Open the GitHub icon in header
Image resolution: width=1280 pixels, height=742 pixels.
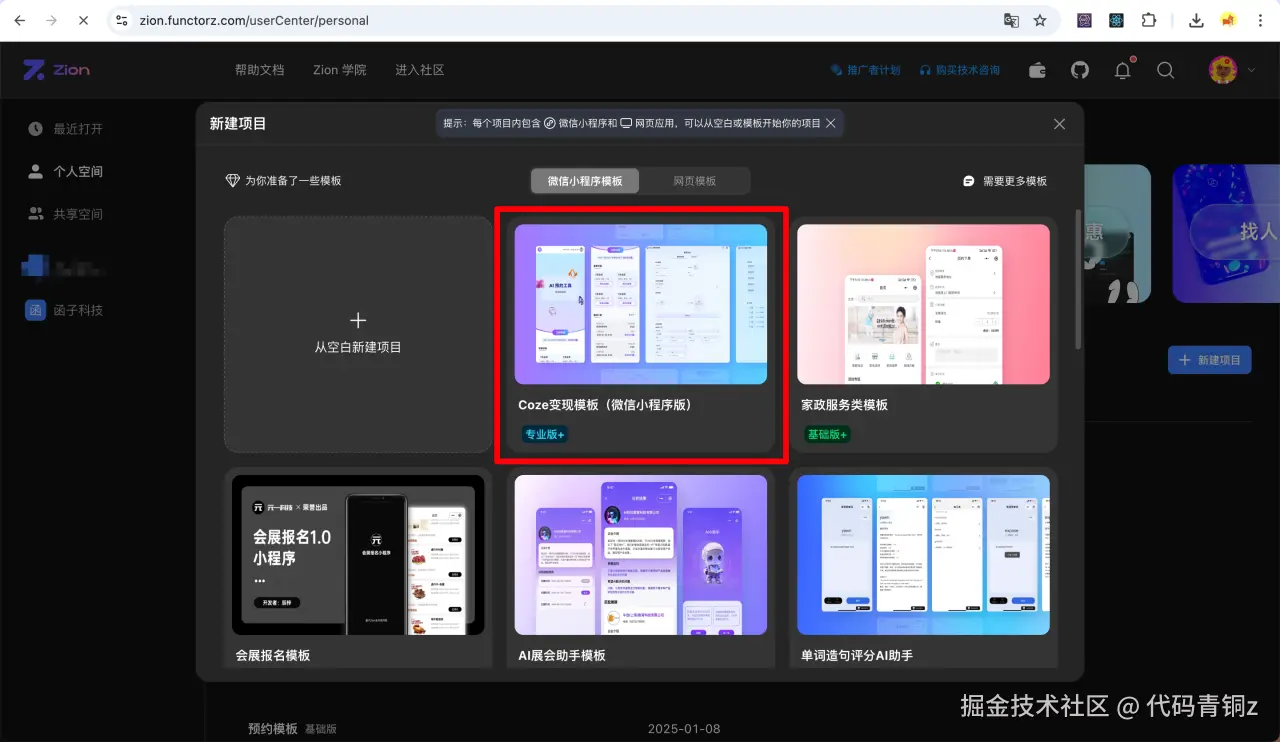[x=1080, y=70]
